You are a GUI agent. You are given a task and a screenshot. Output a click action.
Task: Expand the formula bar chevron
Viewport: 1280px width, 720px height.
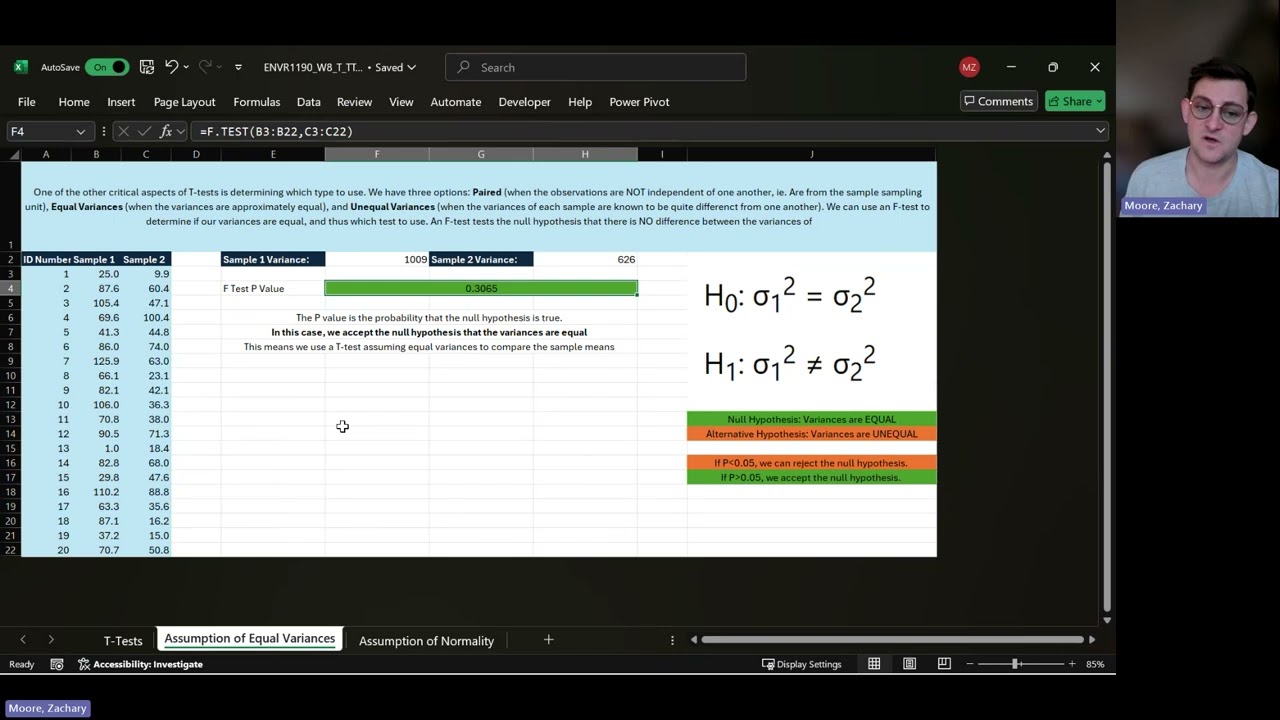coord(1100,131)
